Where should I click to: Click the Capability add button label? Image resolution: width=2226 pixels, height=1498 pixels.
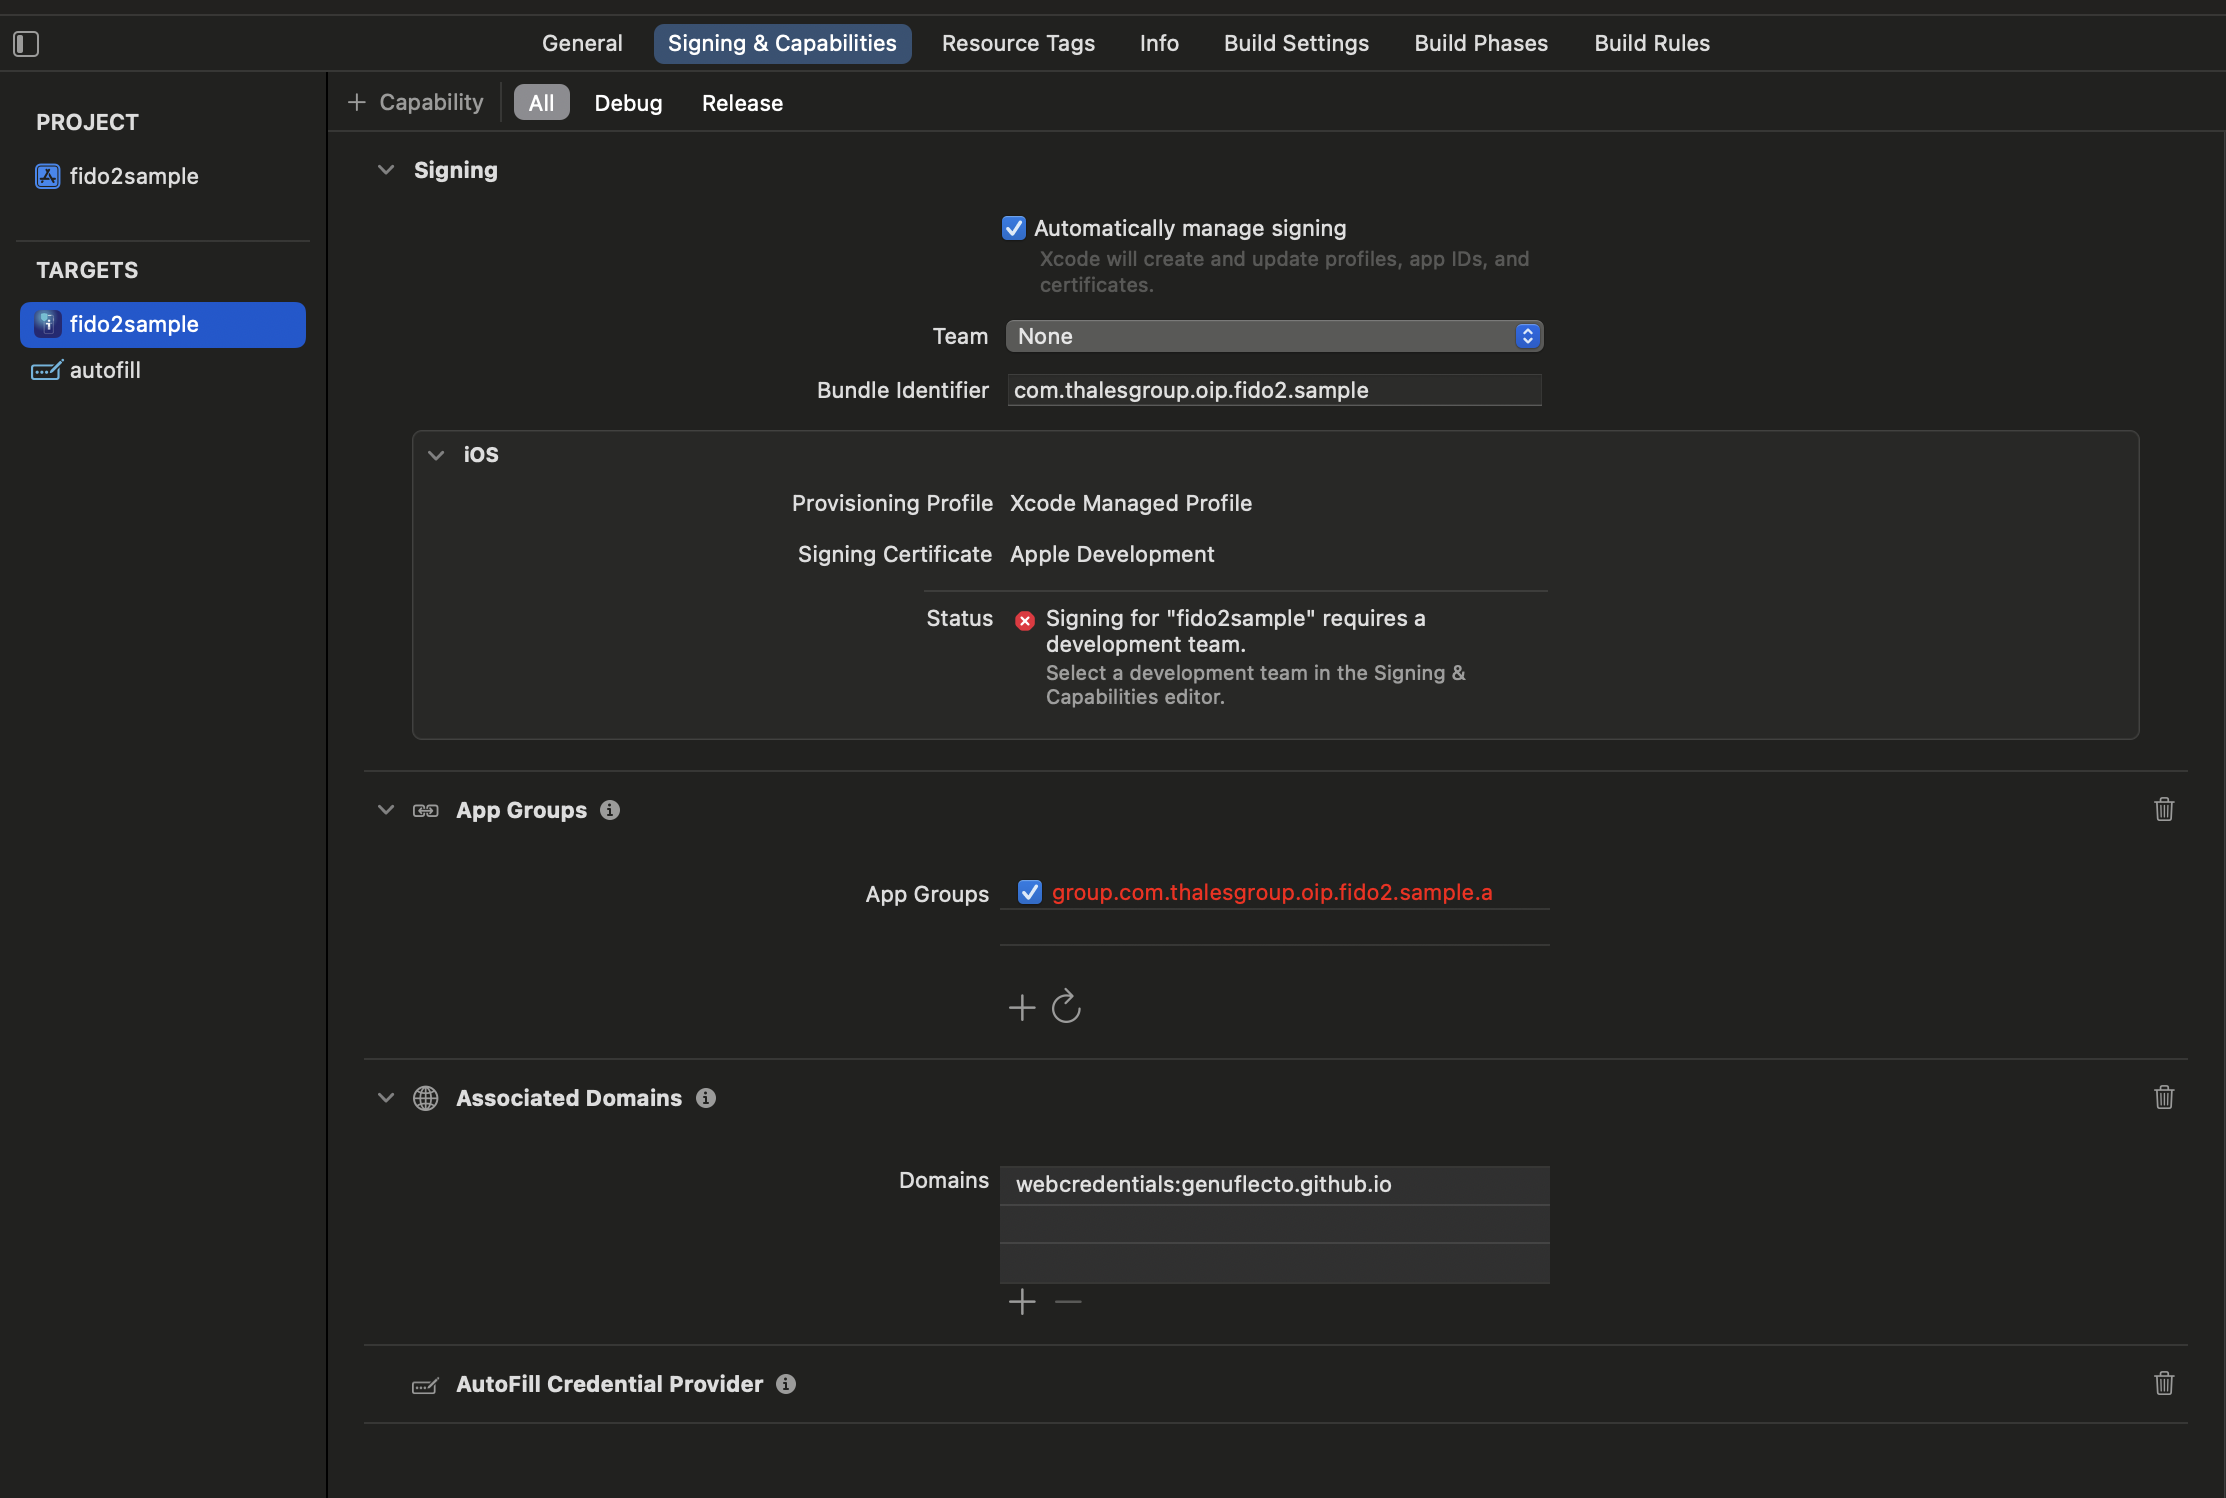[431, 102]
